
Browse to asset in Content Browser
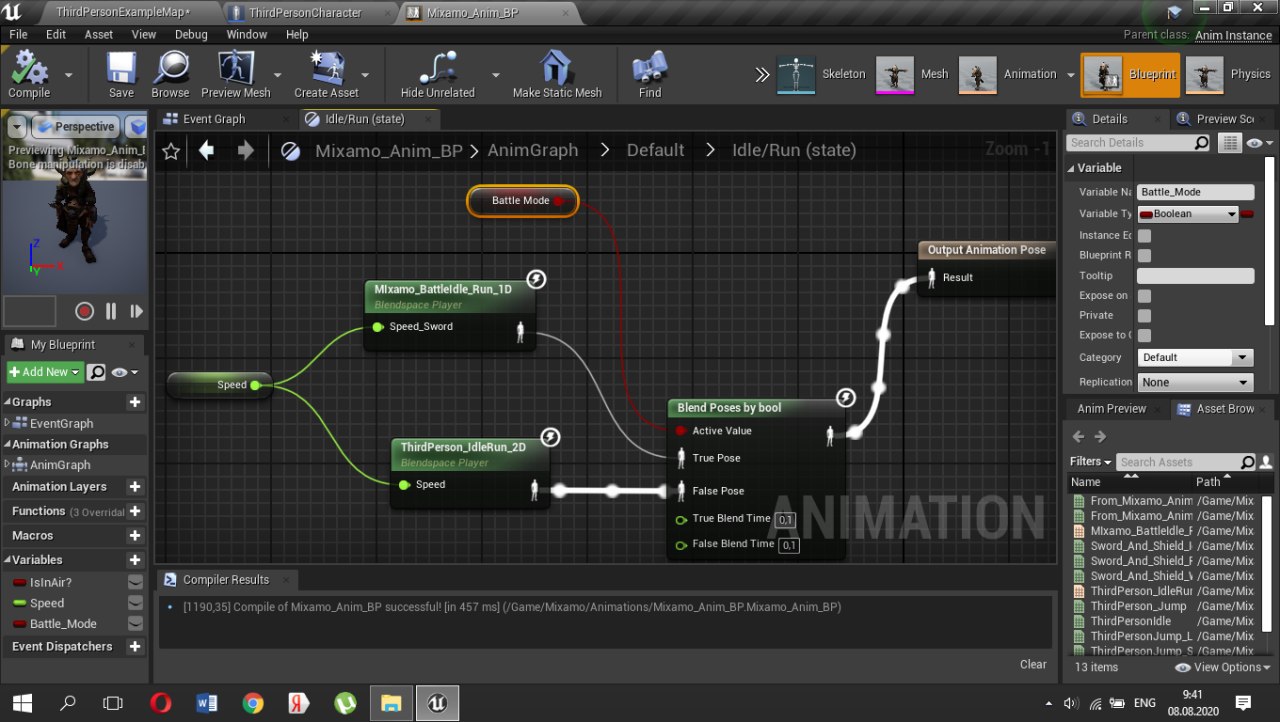coord(170,74)
